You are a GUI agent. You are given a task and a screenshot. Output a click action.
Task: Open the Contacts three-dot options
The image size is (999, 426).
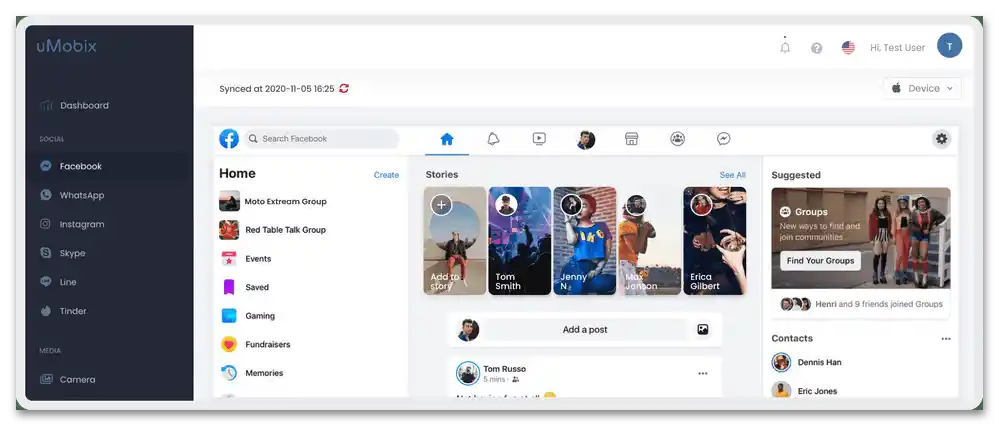click(x=946, y=339)
